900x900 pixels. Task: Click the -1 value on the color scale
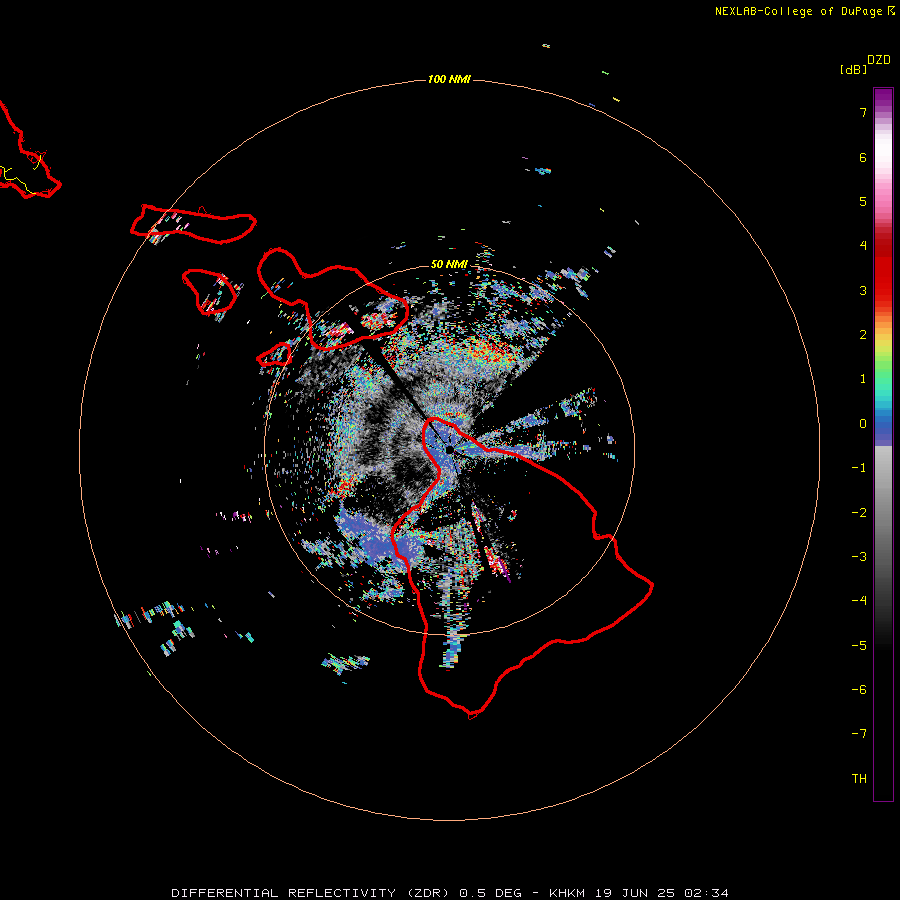859,468
